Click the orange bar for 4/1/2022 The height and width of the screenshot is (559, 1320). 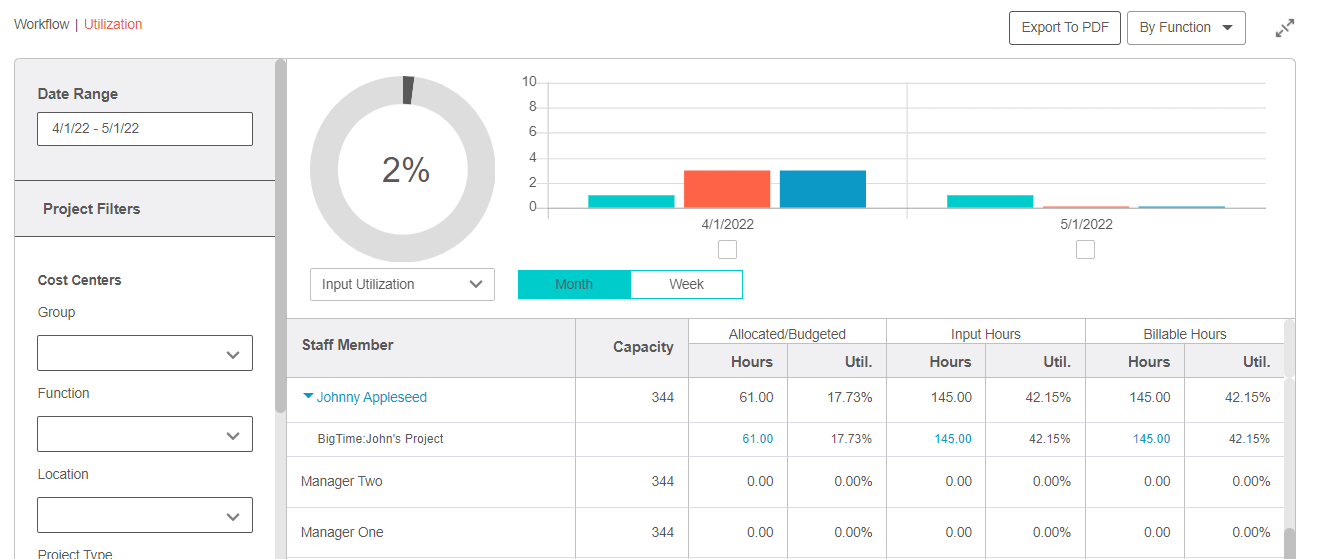click(x=727, y=189)
